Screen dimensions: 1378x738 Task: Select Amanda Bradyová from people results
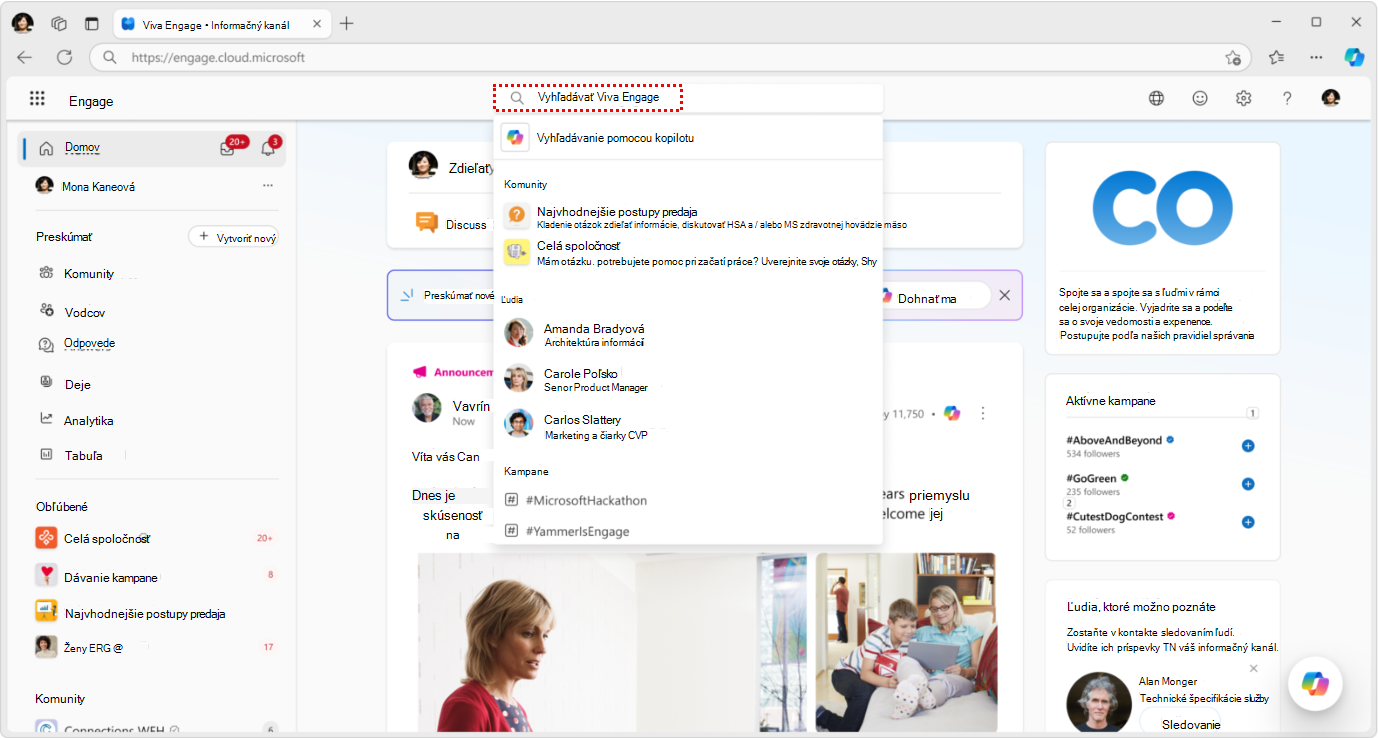[x=688, y=334]
